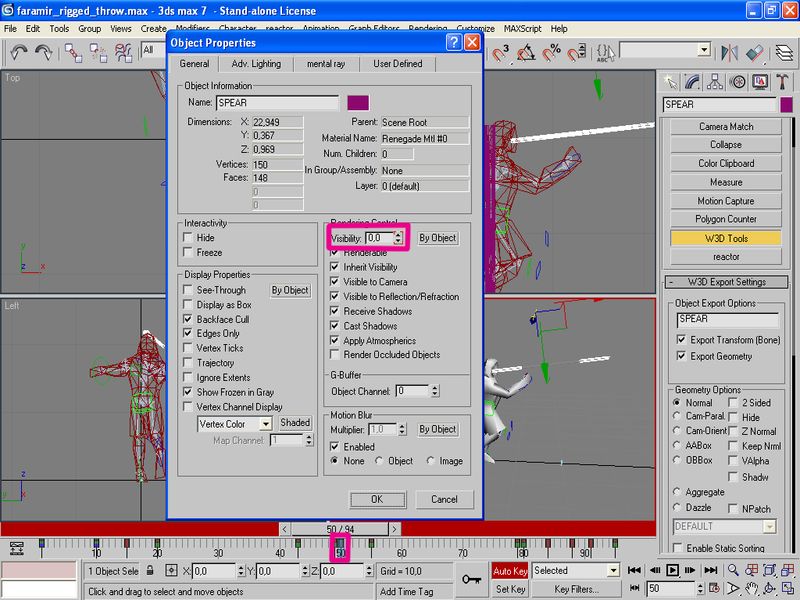Select the AABox geometry option
Screen dimensions: 800x600
tap(677, 445)
